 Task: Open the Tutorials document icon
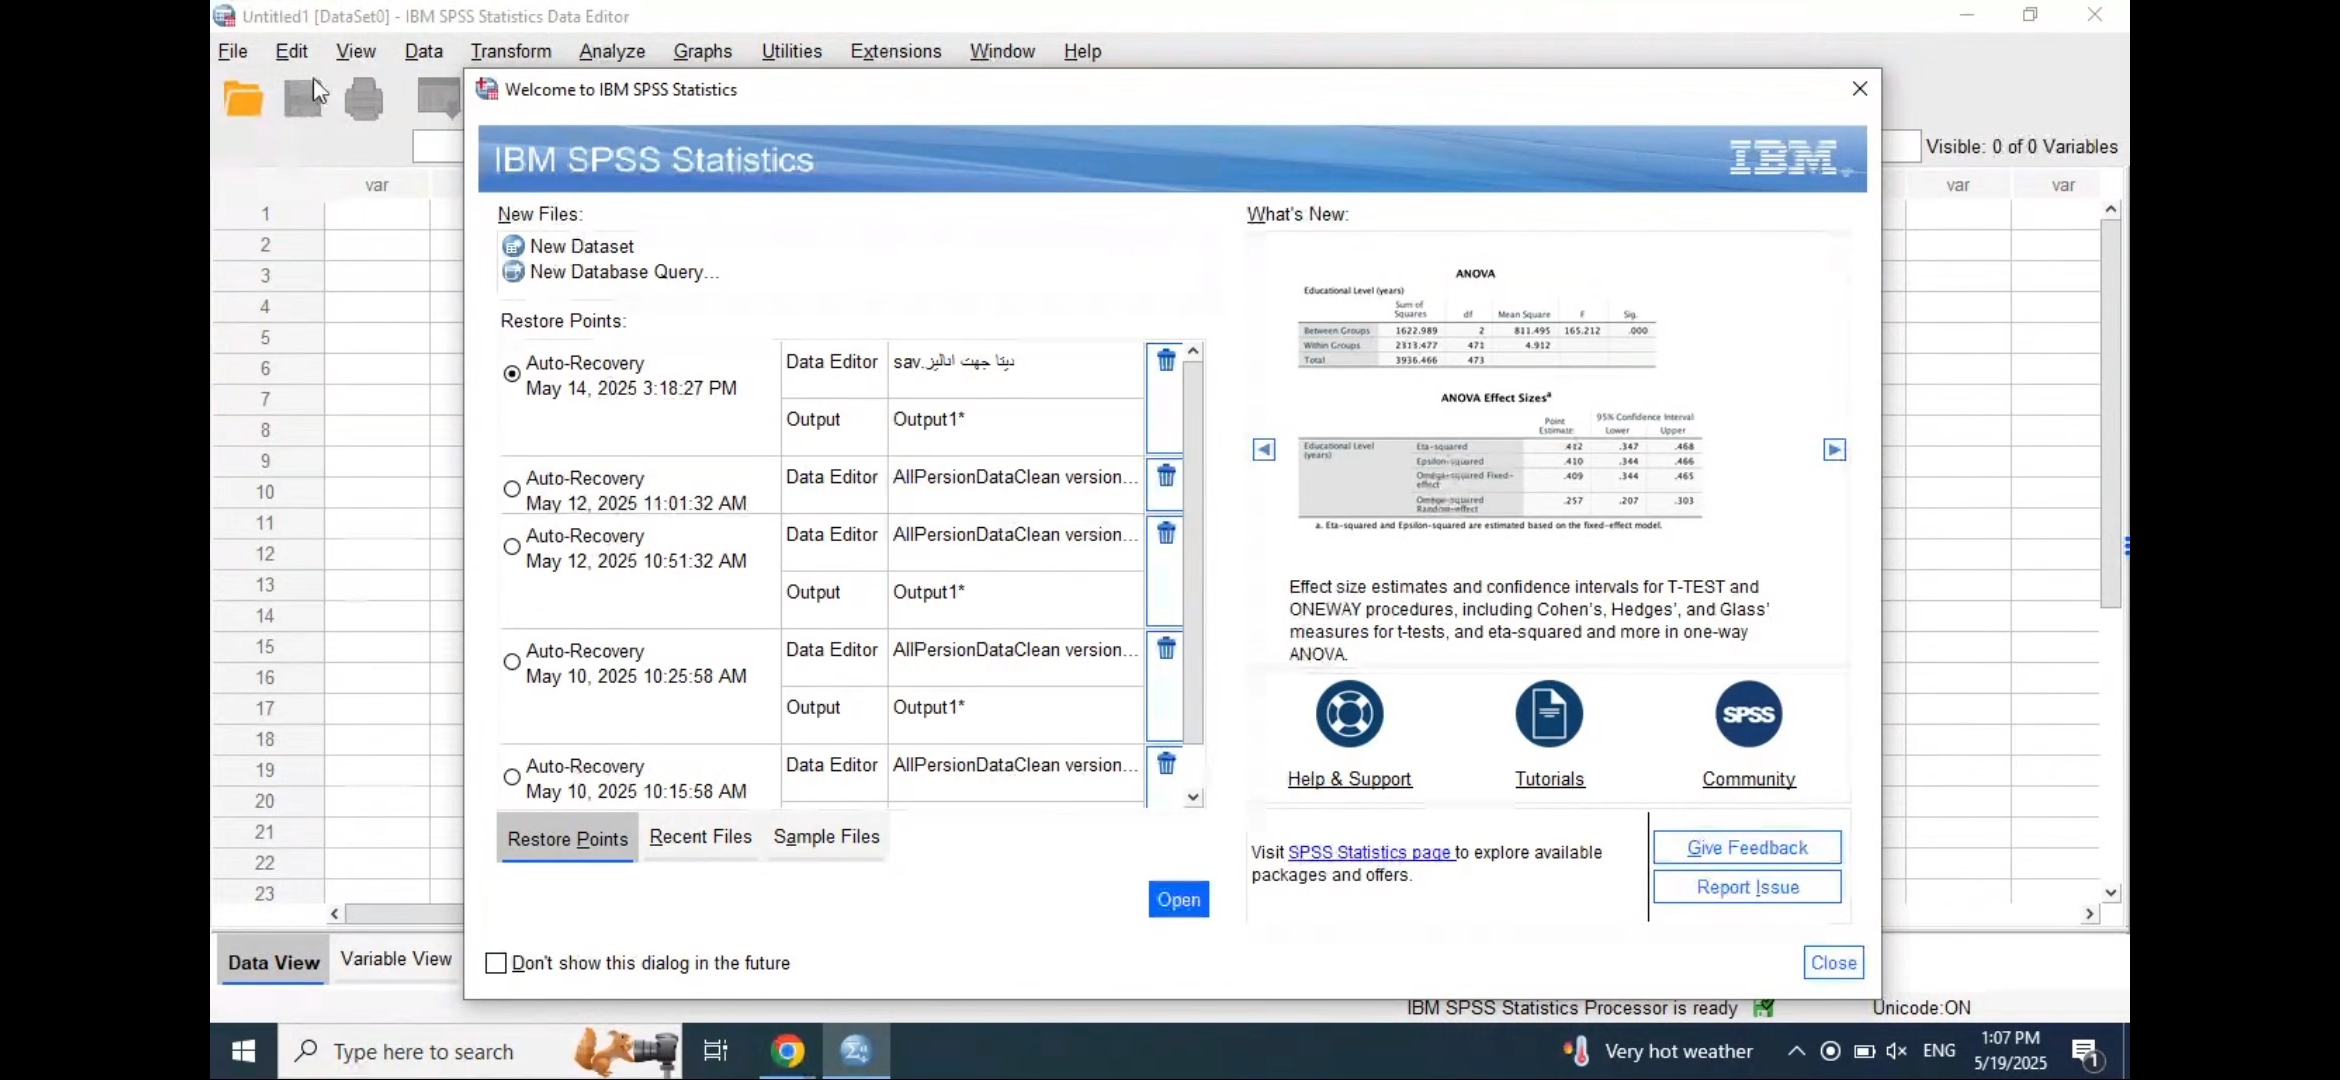(x=1549, y=714)
